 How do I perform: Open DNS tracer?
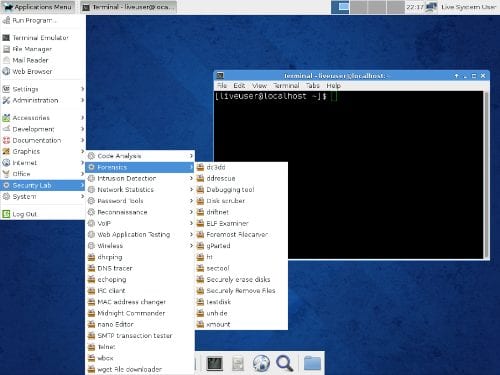(x=140, y=268)
